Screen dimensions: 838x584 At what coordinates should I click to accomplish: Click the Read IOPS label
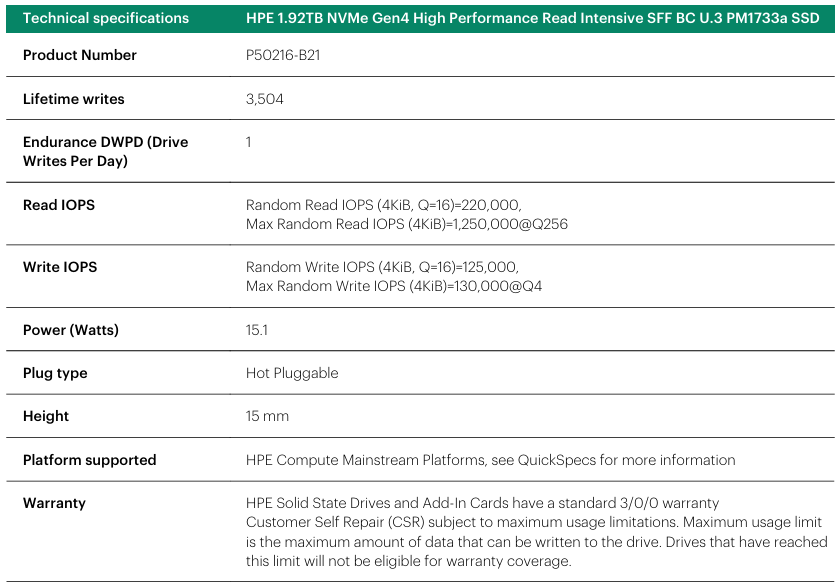pos(59,205)
